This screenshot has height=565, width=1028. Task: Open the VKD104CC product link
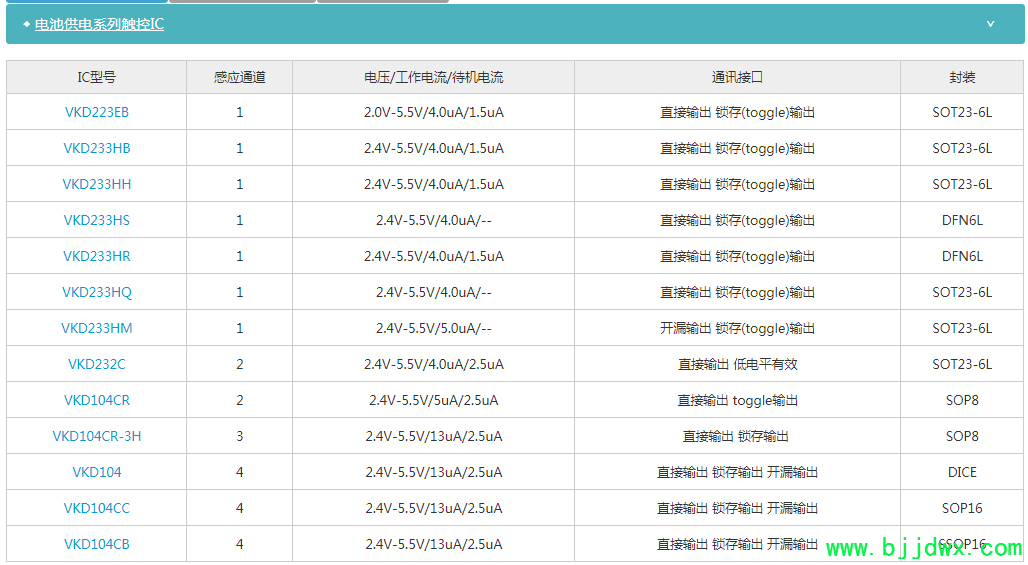click(x=97, y=508)
